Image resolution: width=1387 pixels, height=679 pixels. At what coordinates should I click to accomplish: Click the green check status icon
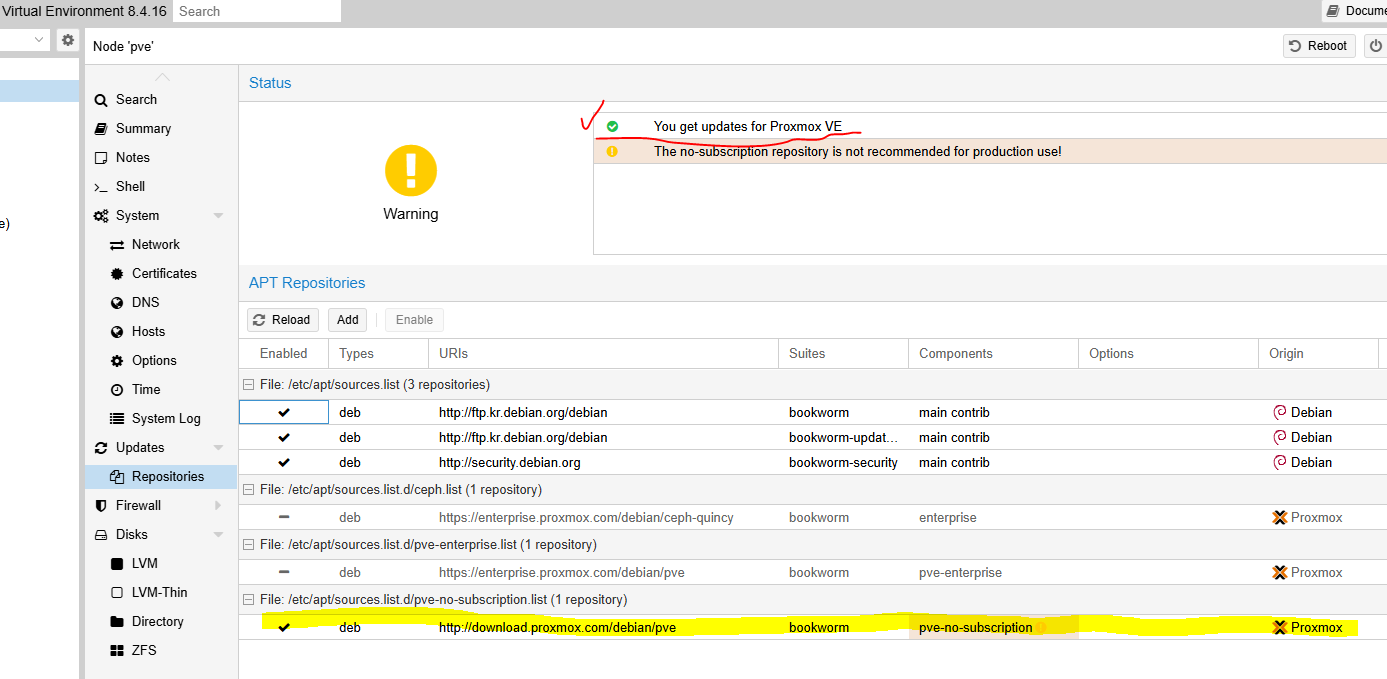point(612,126)
